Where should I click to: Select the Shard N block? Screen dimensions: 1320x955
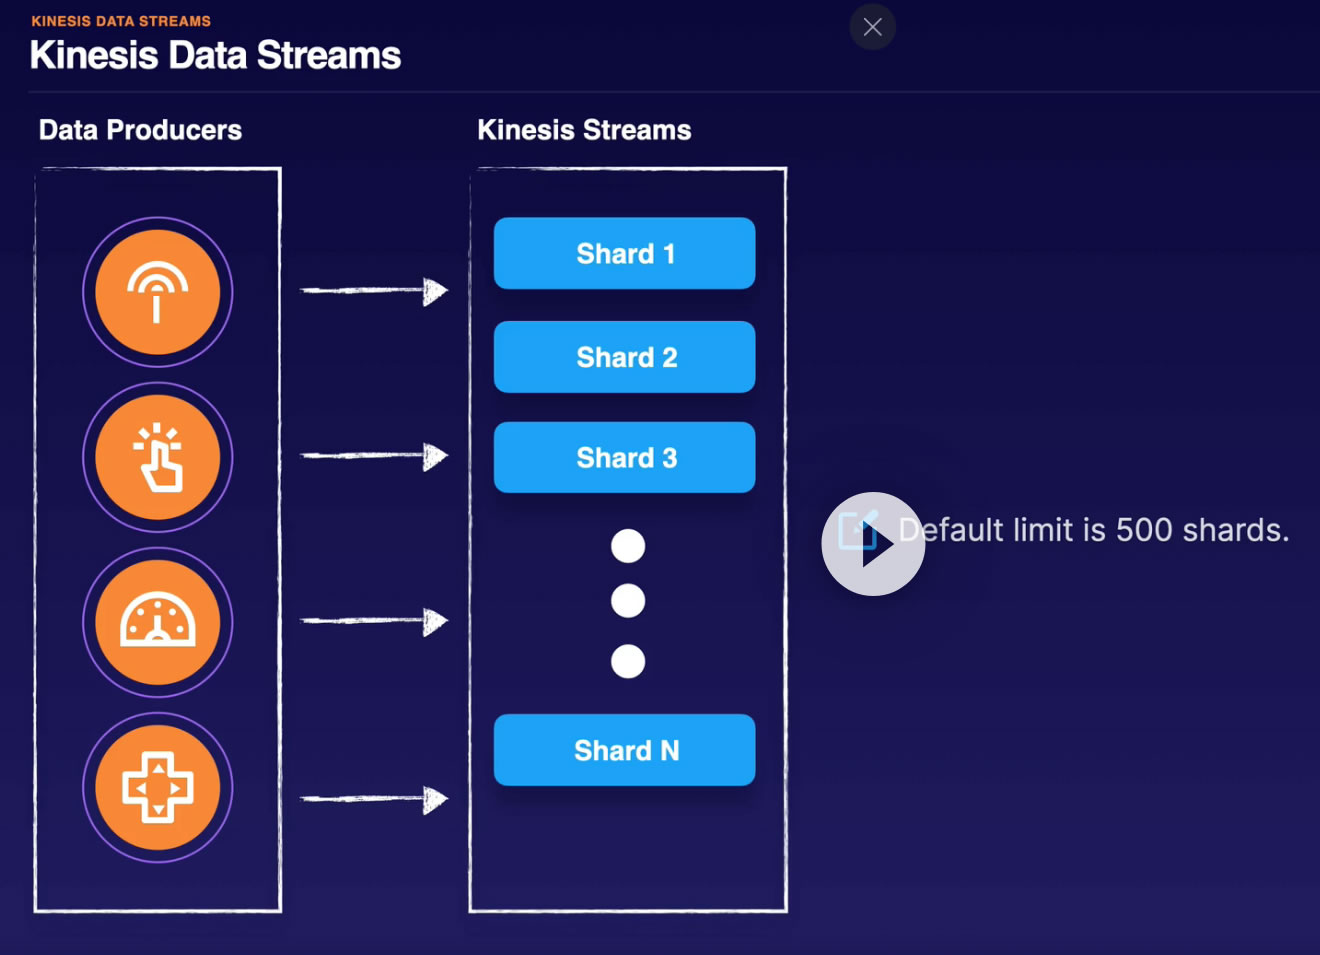click(624, 750)
